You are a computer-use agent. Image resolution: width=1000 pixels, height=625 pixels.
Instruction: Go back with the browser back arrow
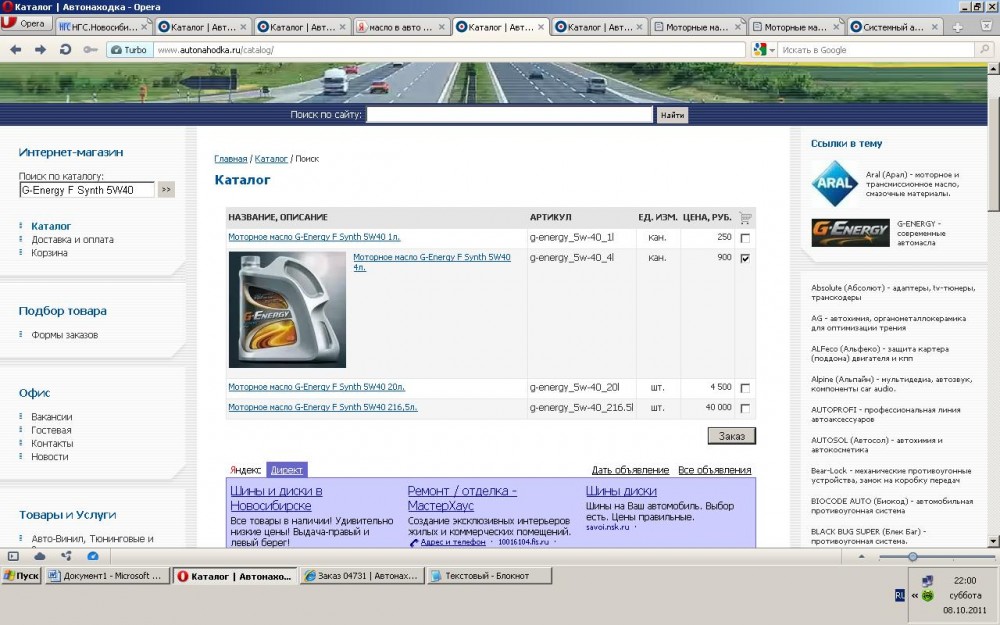(x=16, y=50)
